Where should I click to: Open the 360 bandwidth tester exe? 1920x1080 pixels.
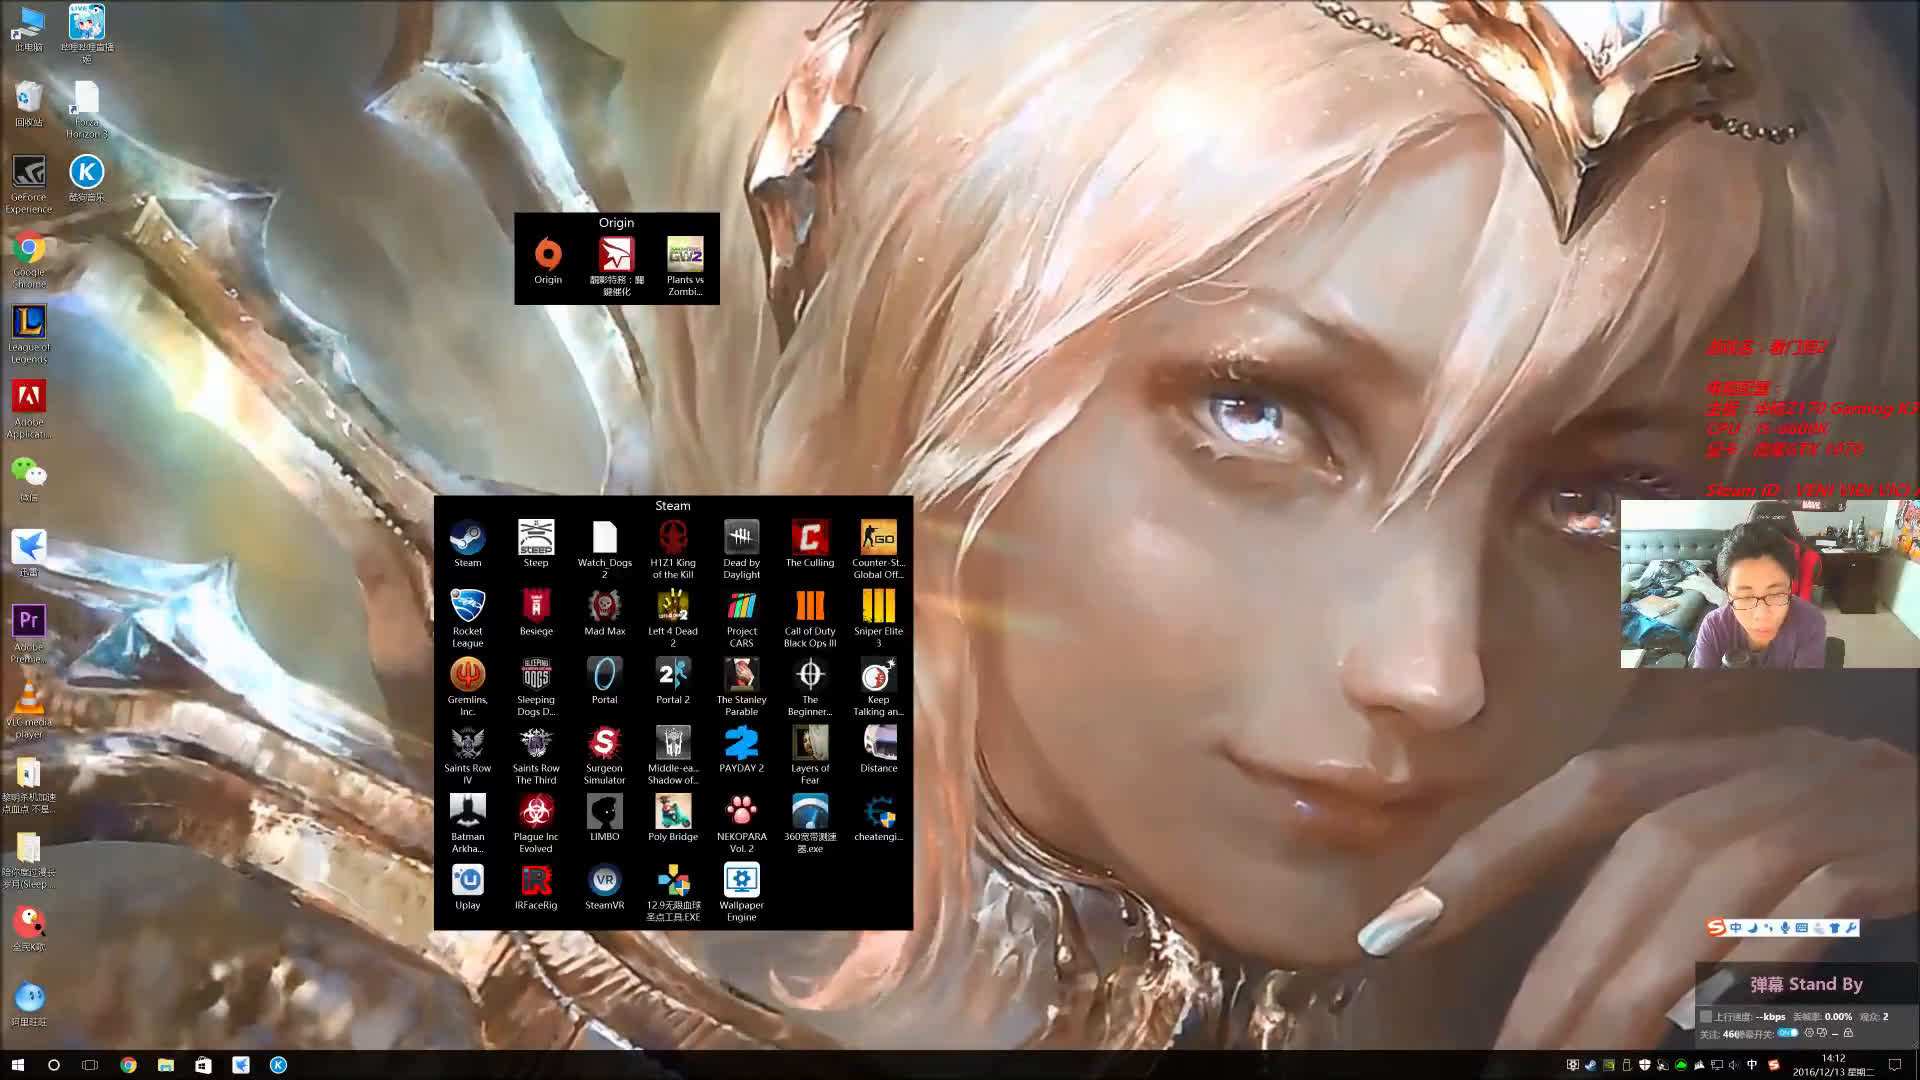[x=810, y=824]
